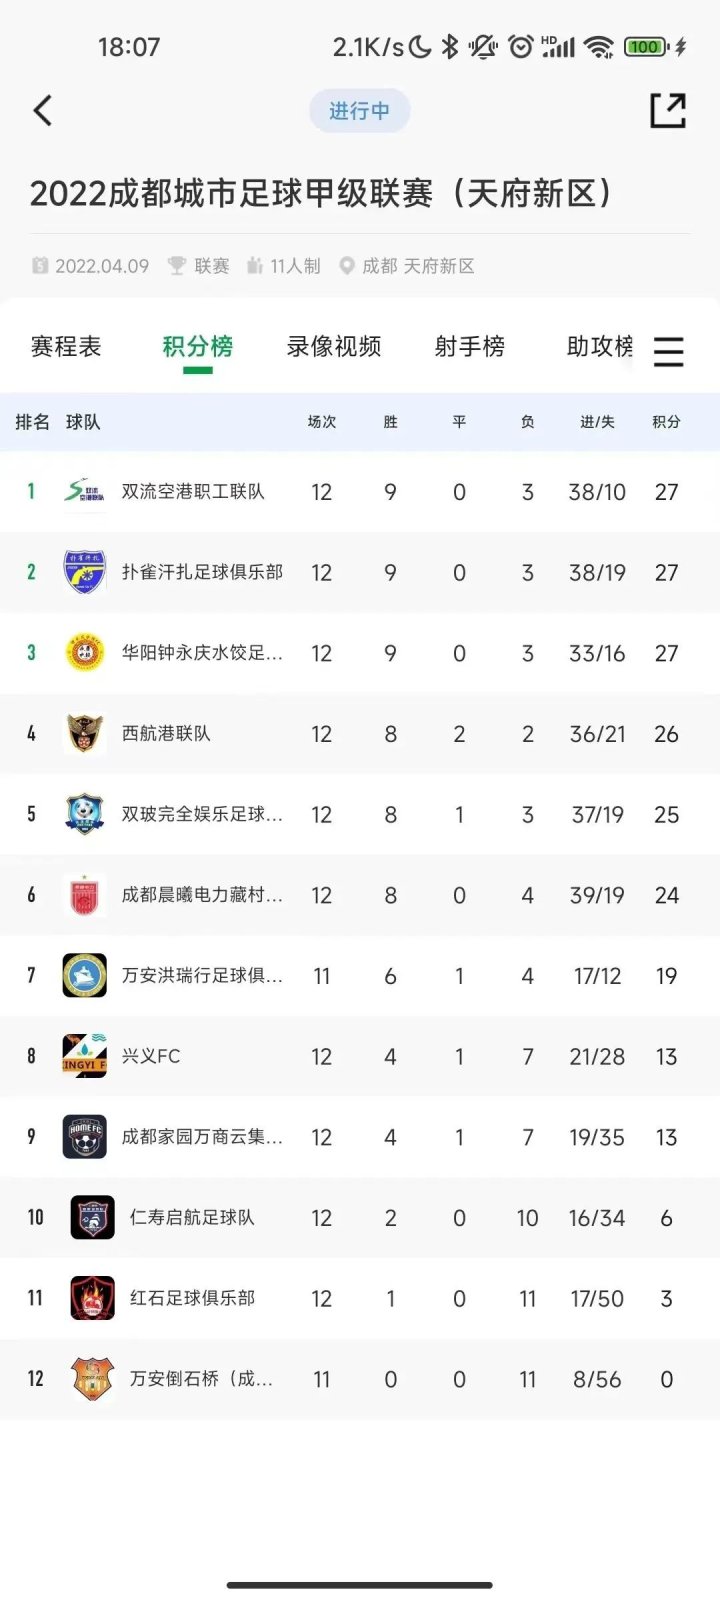Tap the 积分 column header
This screenshot has width=720, height=1600.
click(x=666, y=422)
